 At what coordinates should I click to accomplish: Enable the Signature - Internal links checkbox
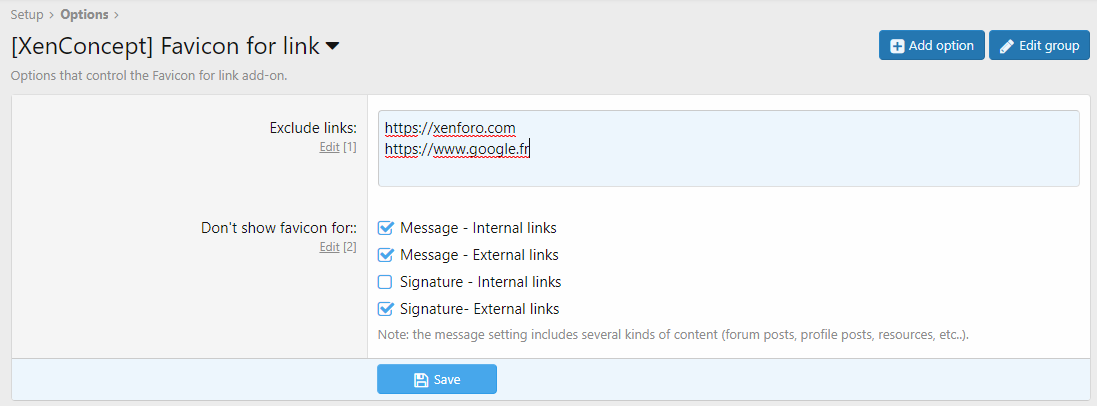pyautogui.click(x=385, y=282)
